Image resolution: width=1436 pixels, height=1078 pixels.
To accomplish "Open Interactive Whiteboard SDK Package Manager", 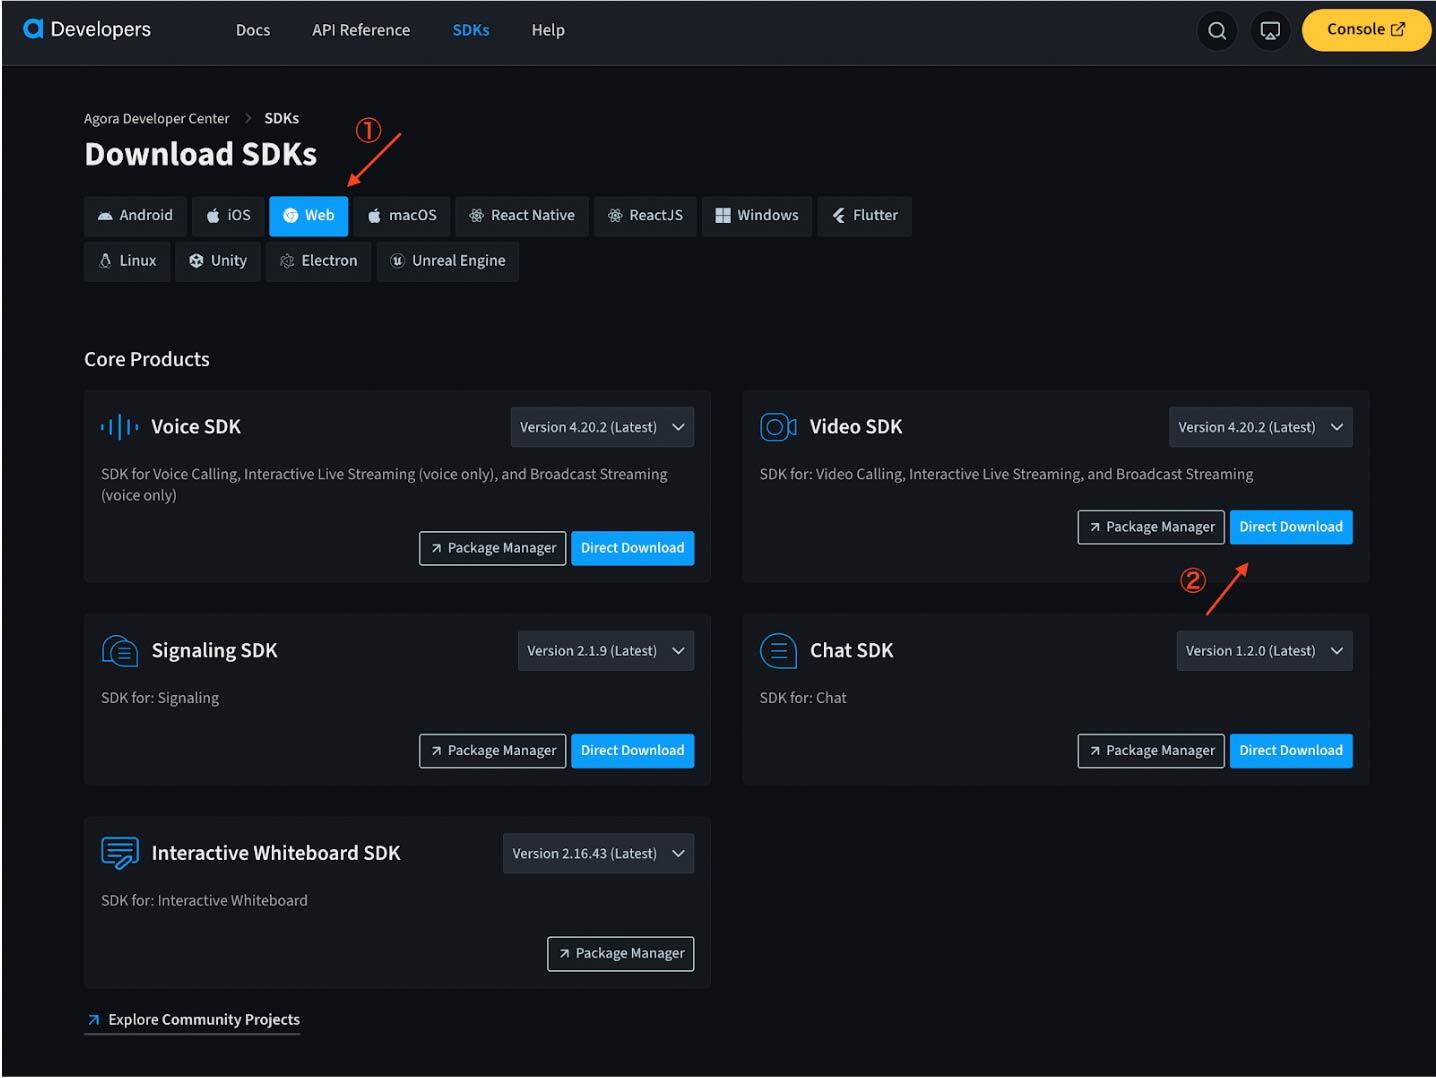I will (621, 954).
